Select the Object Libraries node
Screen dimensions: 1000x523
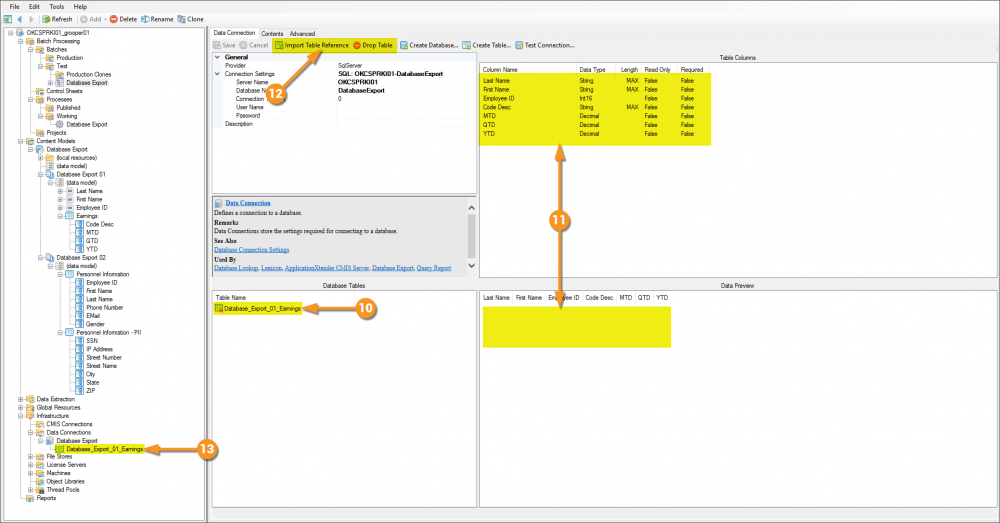coord(65,482)
